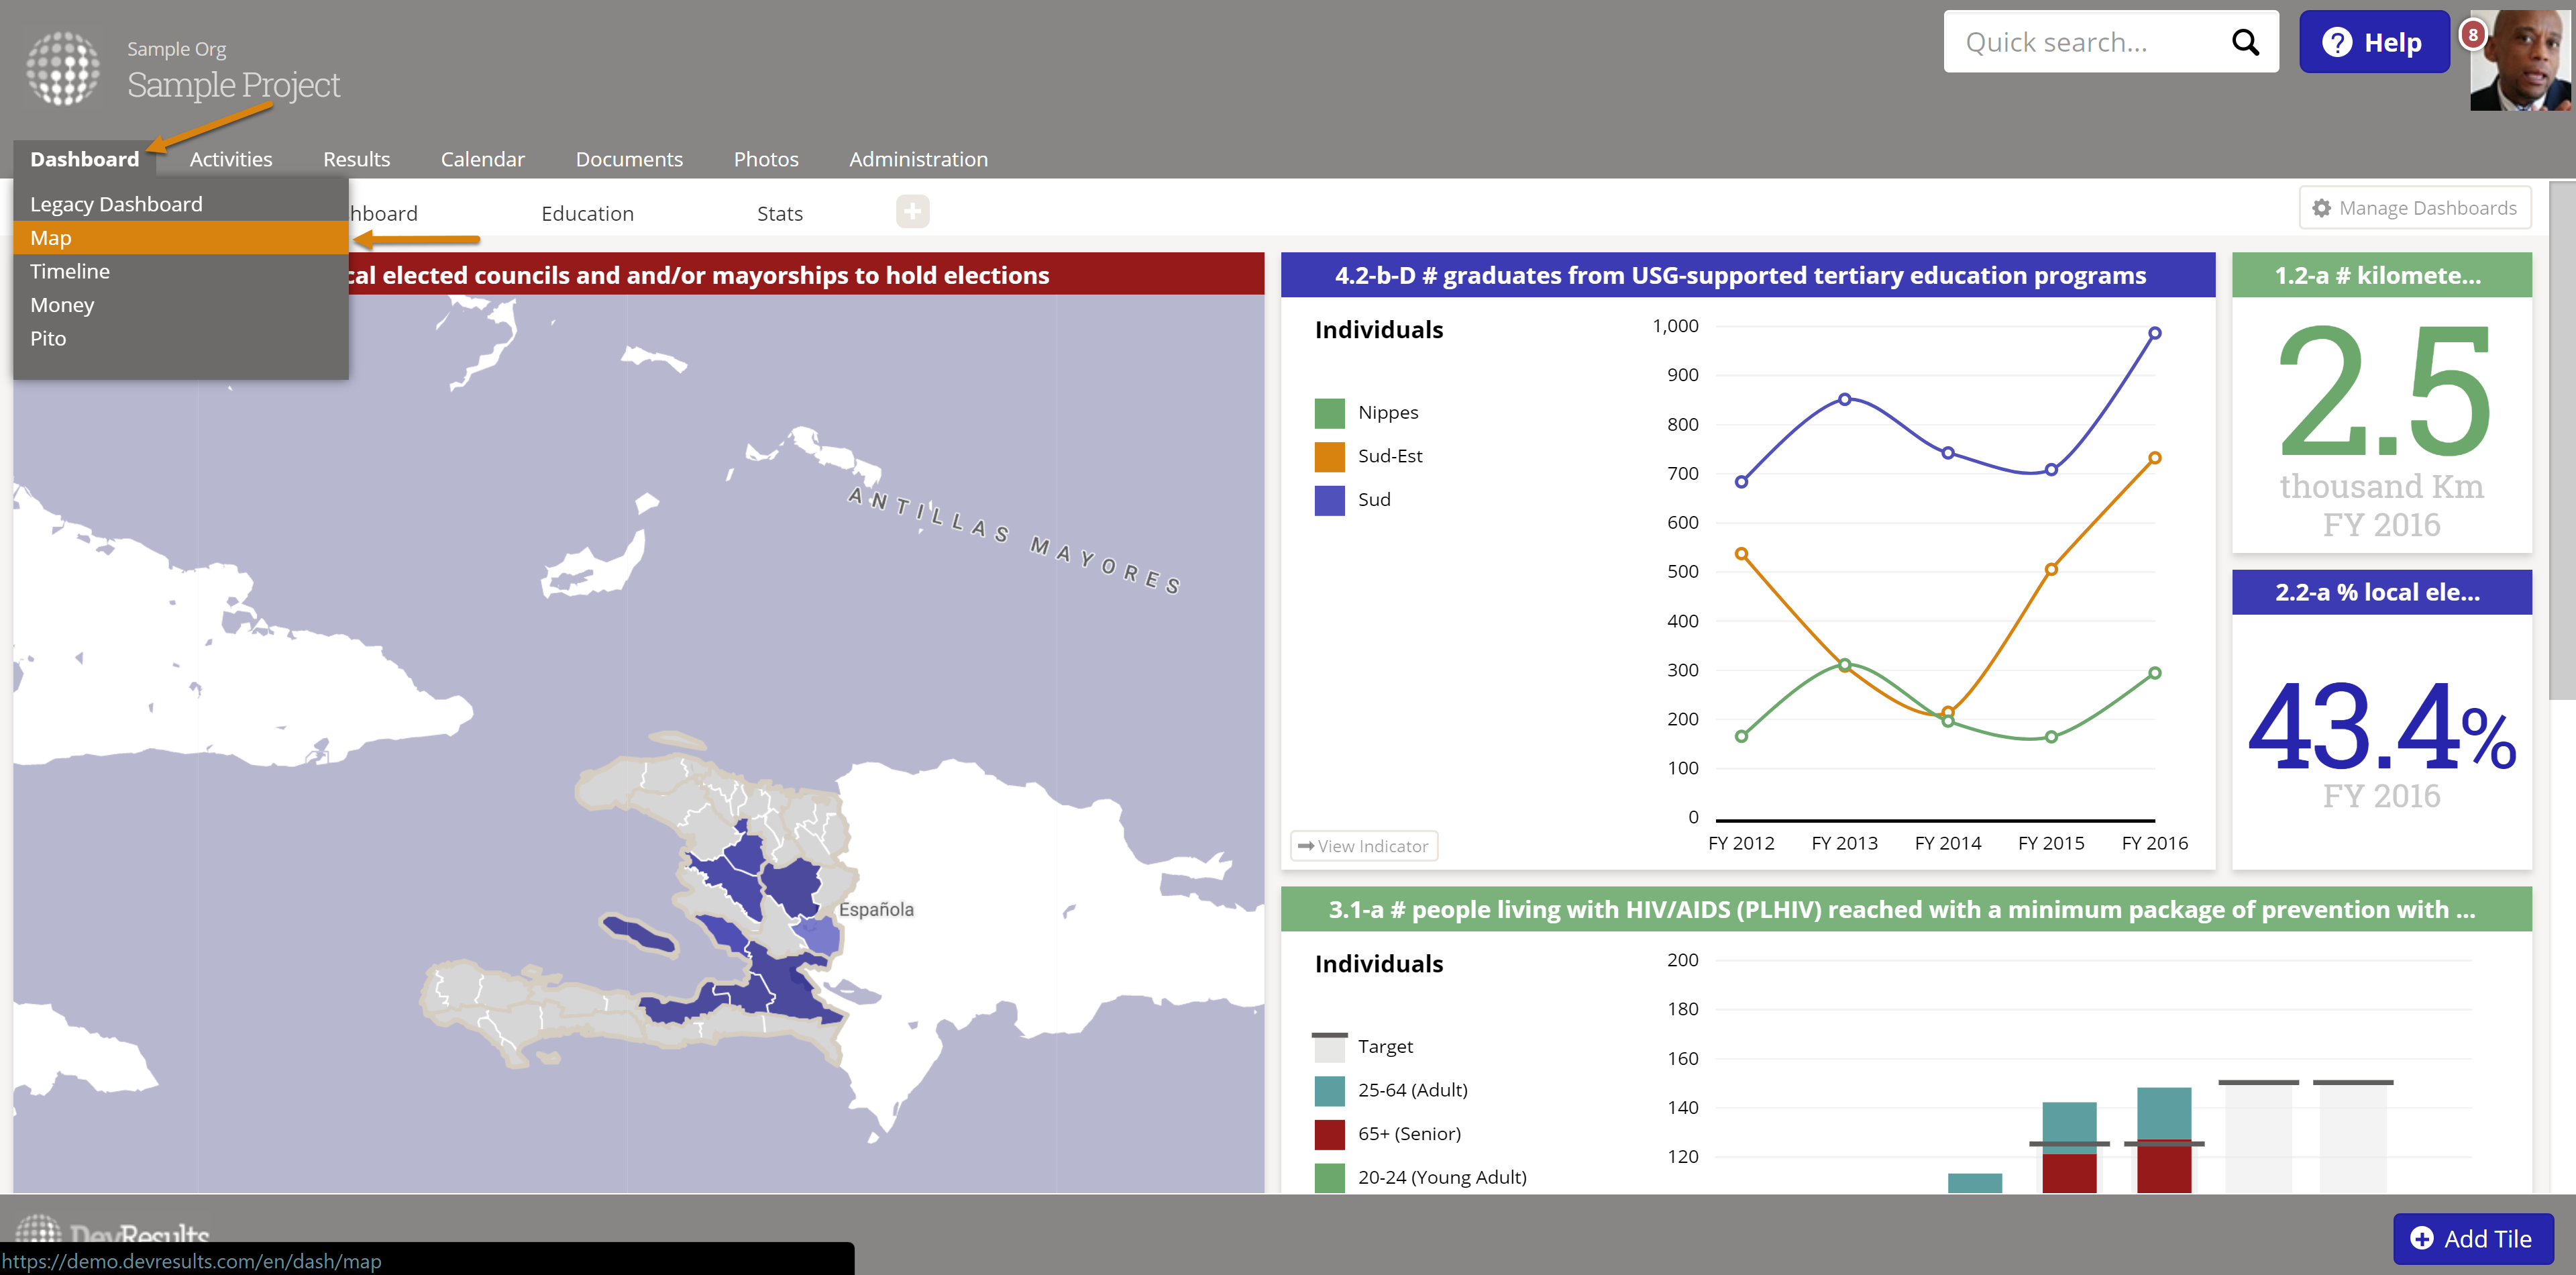Viewport: 2576px width, 1275px height.
Task: Open the Results navigation menu
Action: (356, 159)
